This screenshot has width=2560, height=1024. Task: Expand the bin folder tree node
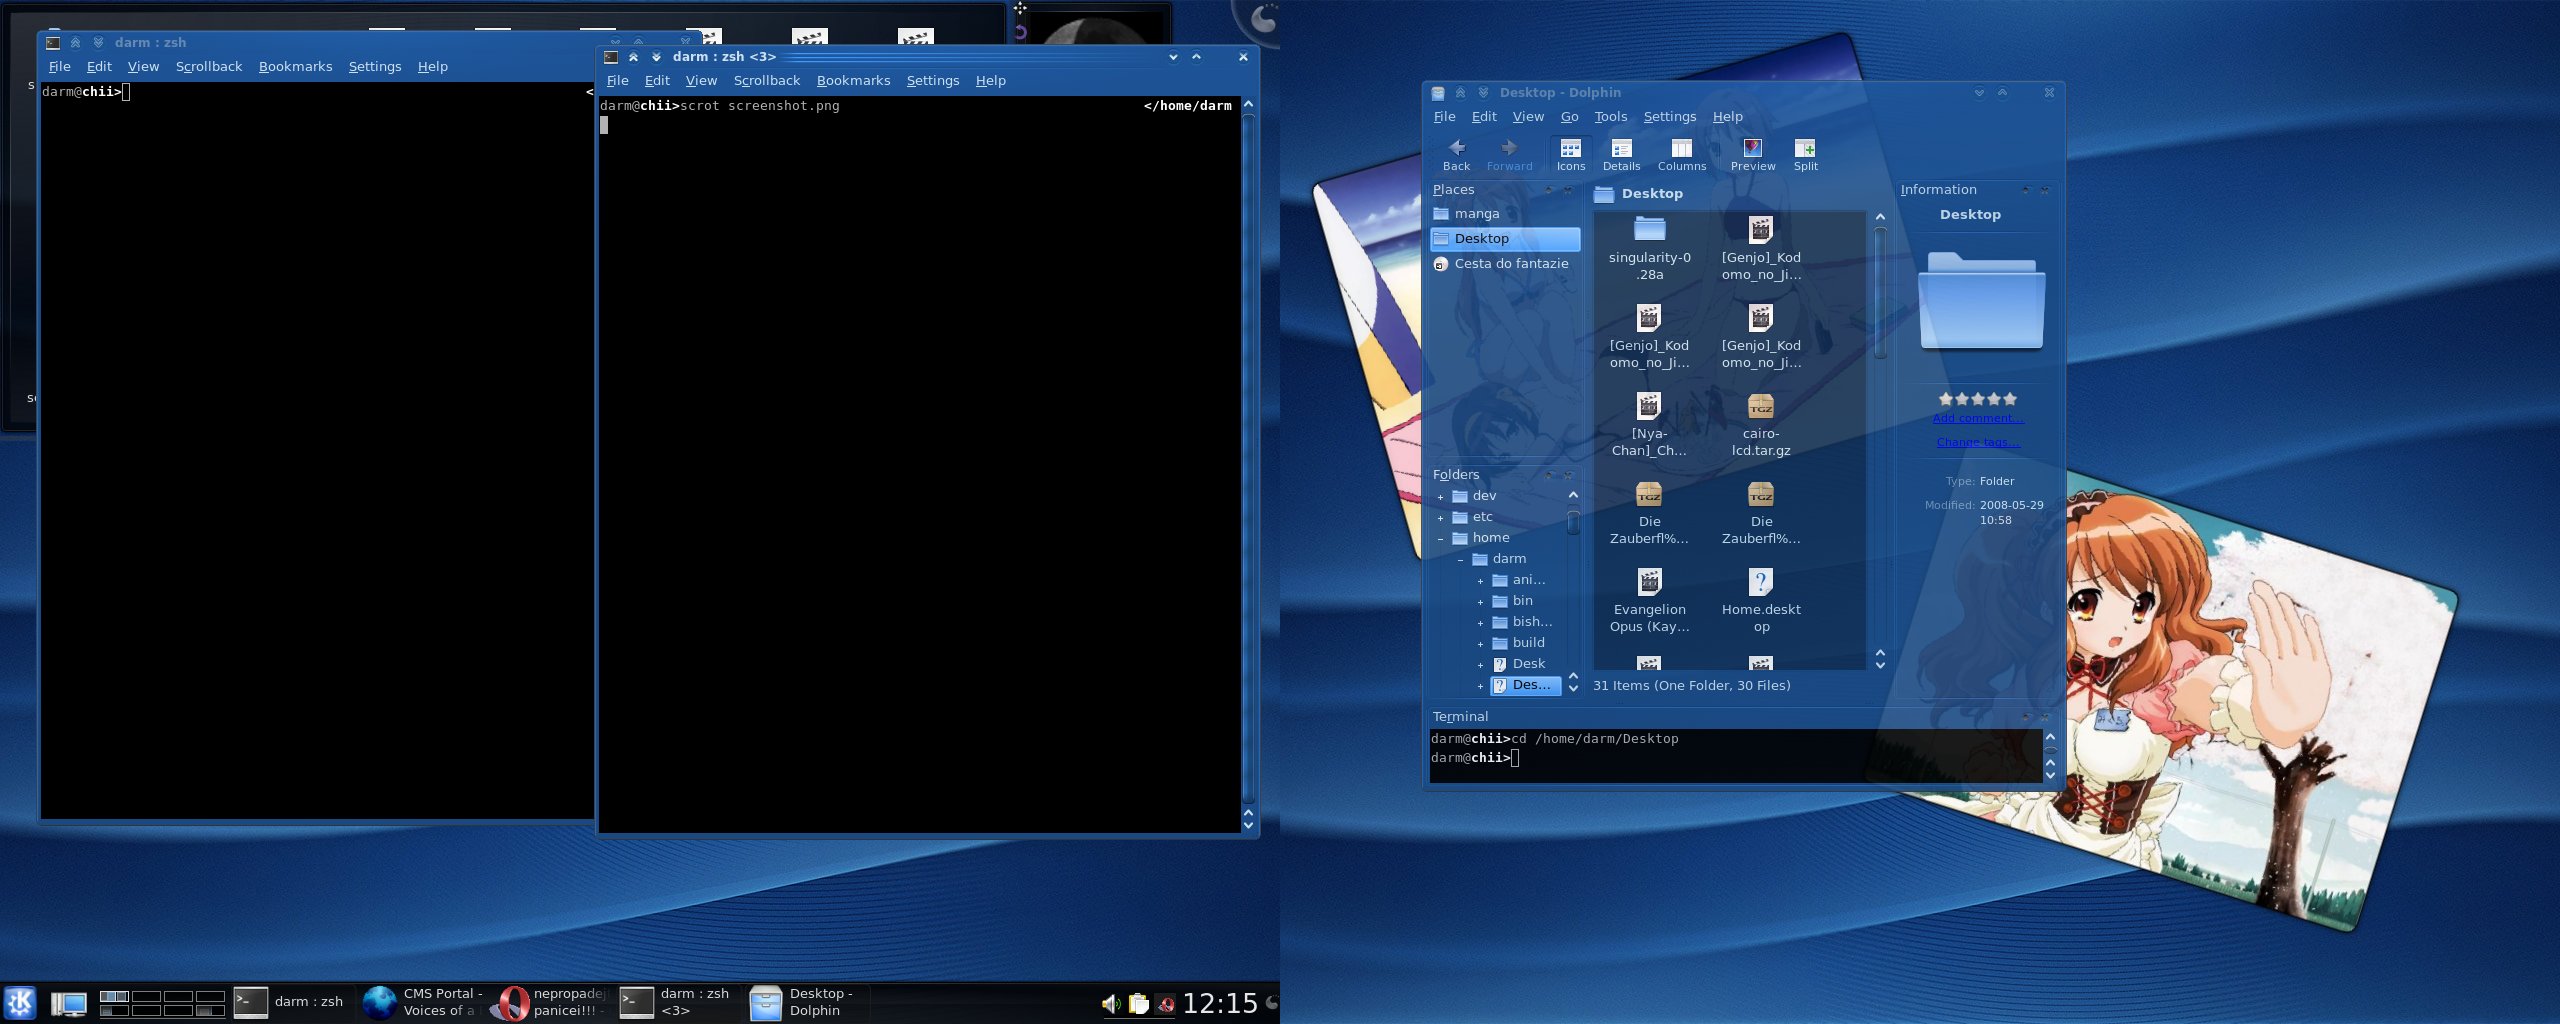pyautogui.click(x=1480, y=602)
